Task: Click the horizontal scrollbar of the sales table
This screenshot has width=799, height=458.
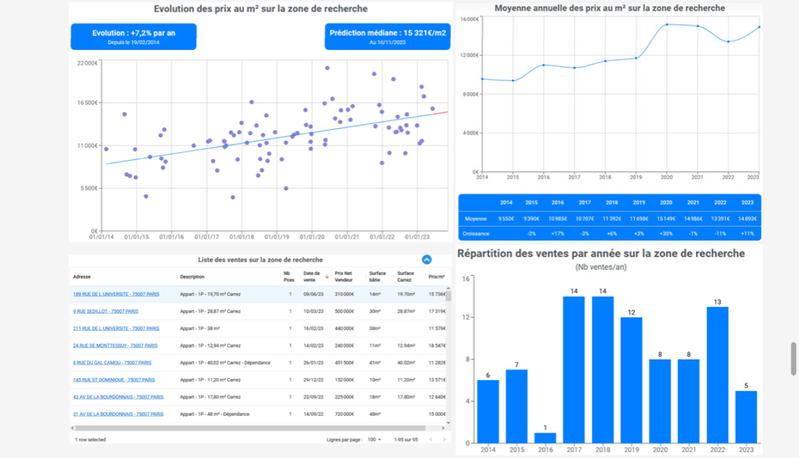Action: [200, 428]
